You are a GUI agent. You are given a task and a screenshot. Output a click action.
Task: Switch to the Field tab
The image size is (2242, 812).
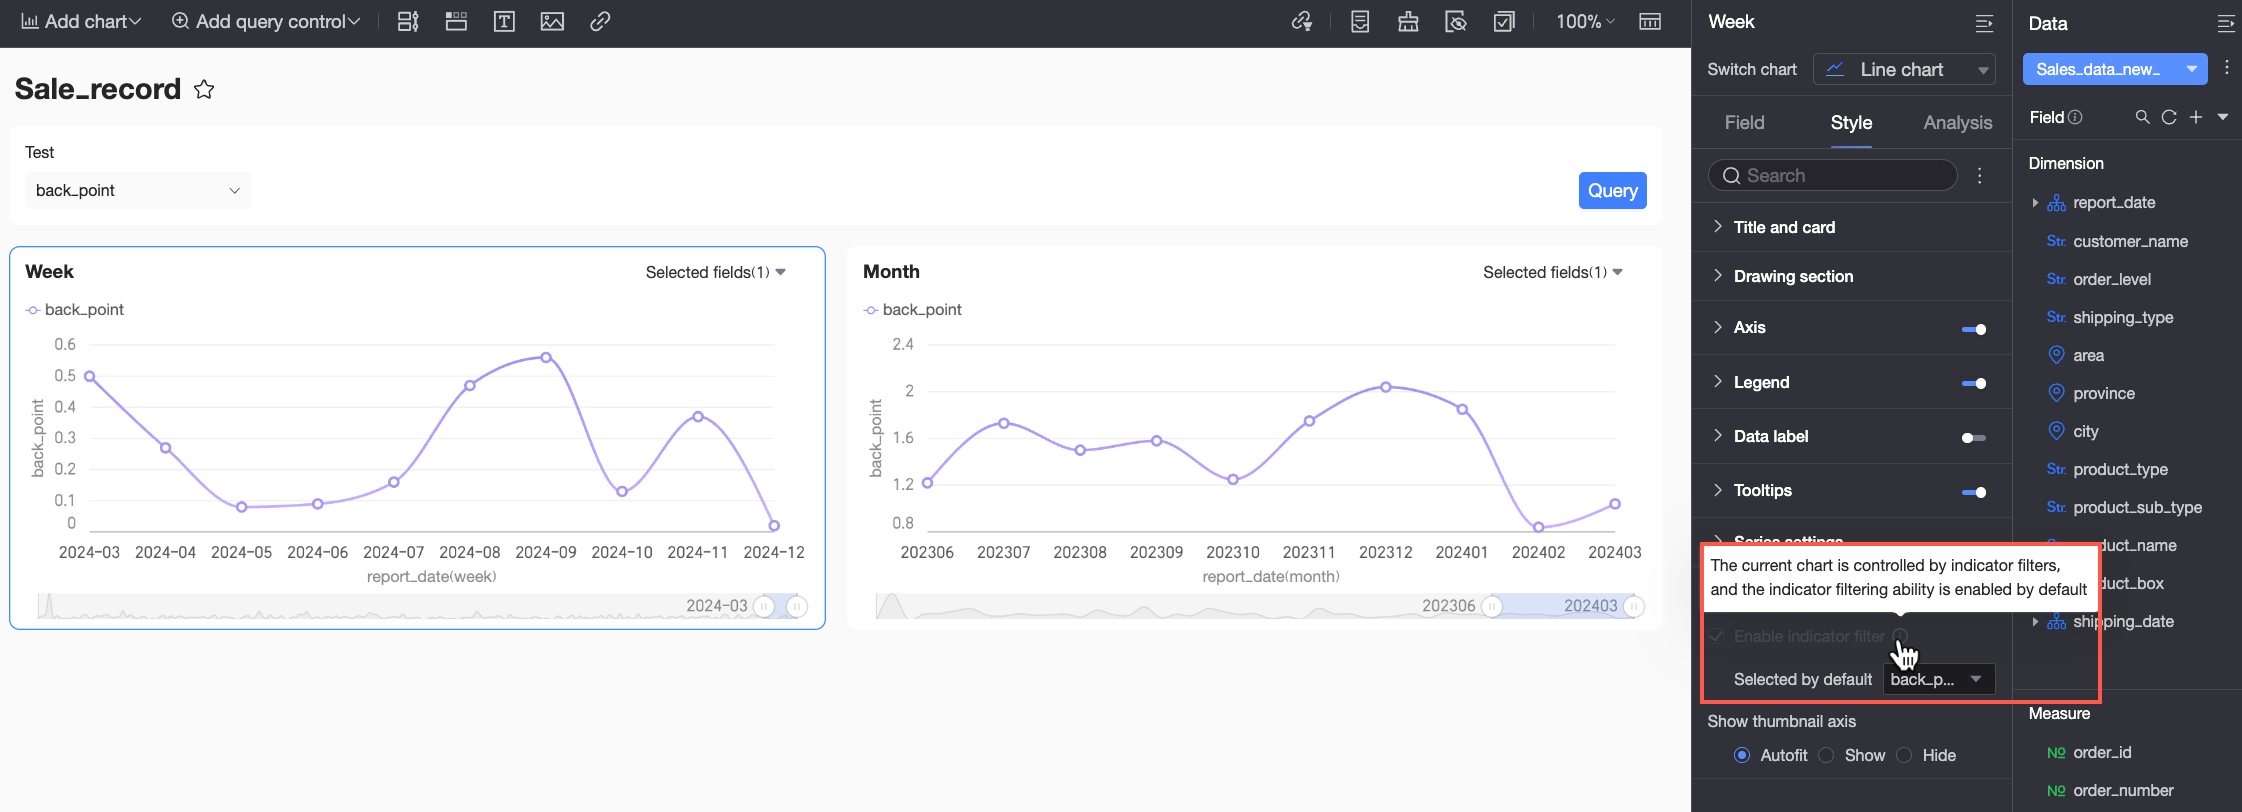pyautogui.click(x=1744, y=122)
